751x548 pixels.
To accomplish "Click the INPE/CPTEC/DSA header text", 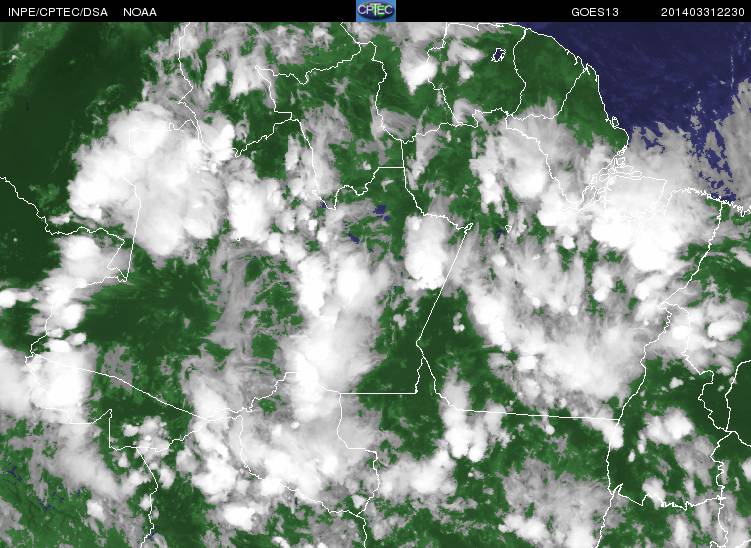I will pyautogui.click(x=58, y=12).
